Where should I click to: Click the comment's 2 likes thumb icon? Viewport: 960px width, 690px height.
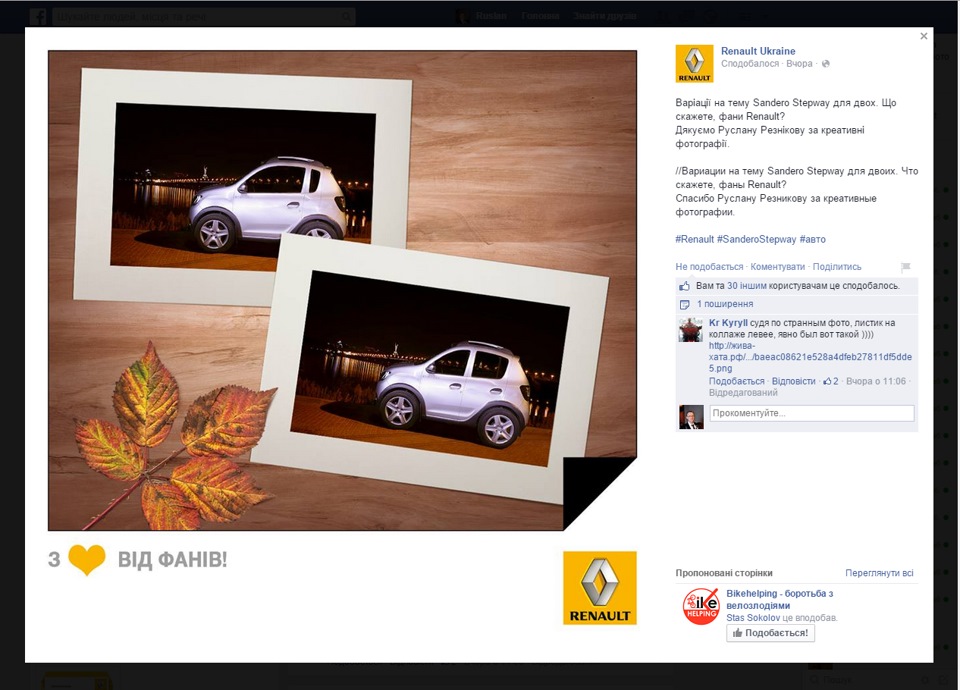(x=831, y=381)
